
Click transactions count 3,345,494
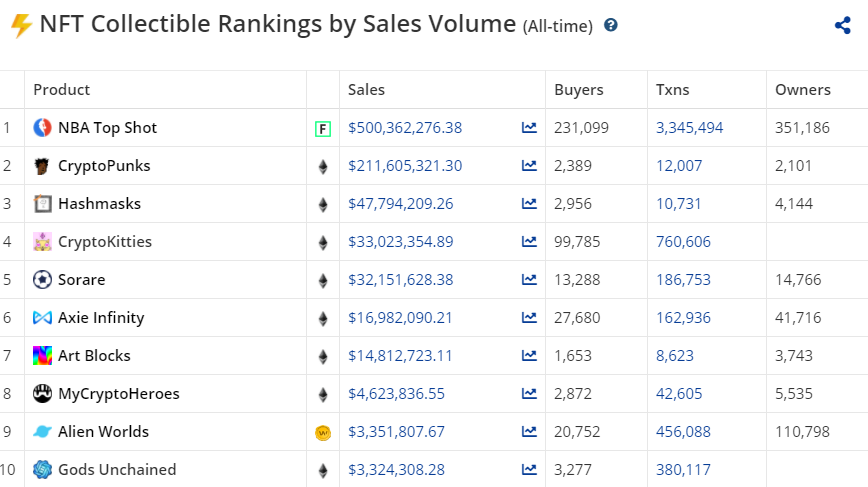point(689,128)
